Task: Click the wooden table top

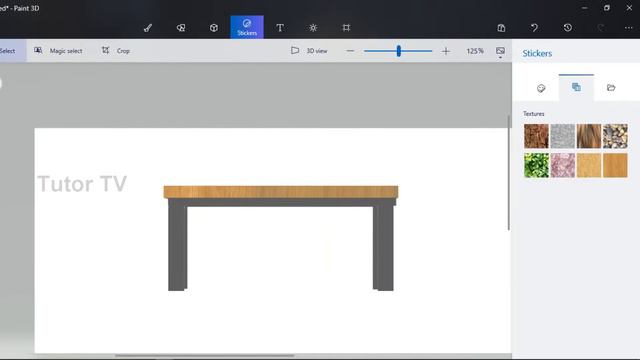Action: [281, 192]
